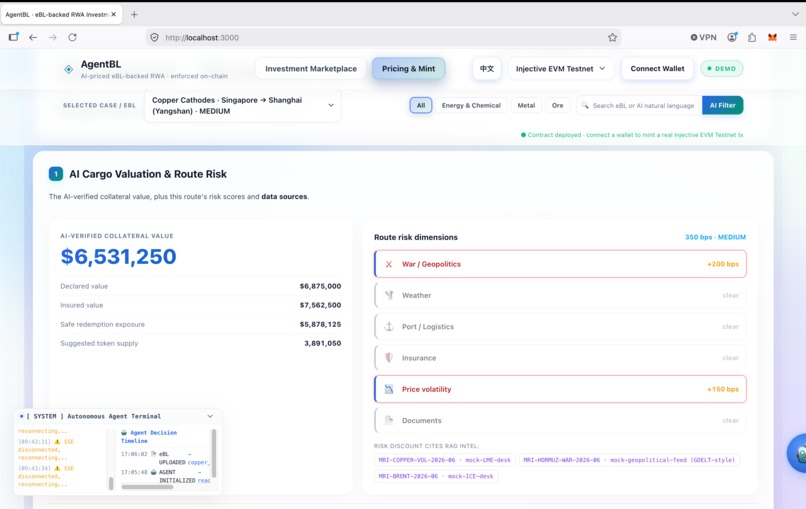Image resolution: width=806 pixels, height=509 pixels.
Task: Click the step 1 badge icon
Action: click(56, 174)
